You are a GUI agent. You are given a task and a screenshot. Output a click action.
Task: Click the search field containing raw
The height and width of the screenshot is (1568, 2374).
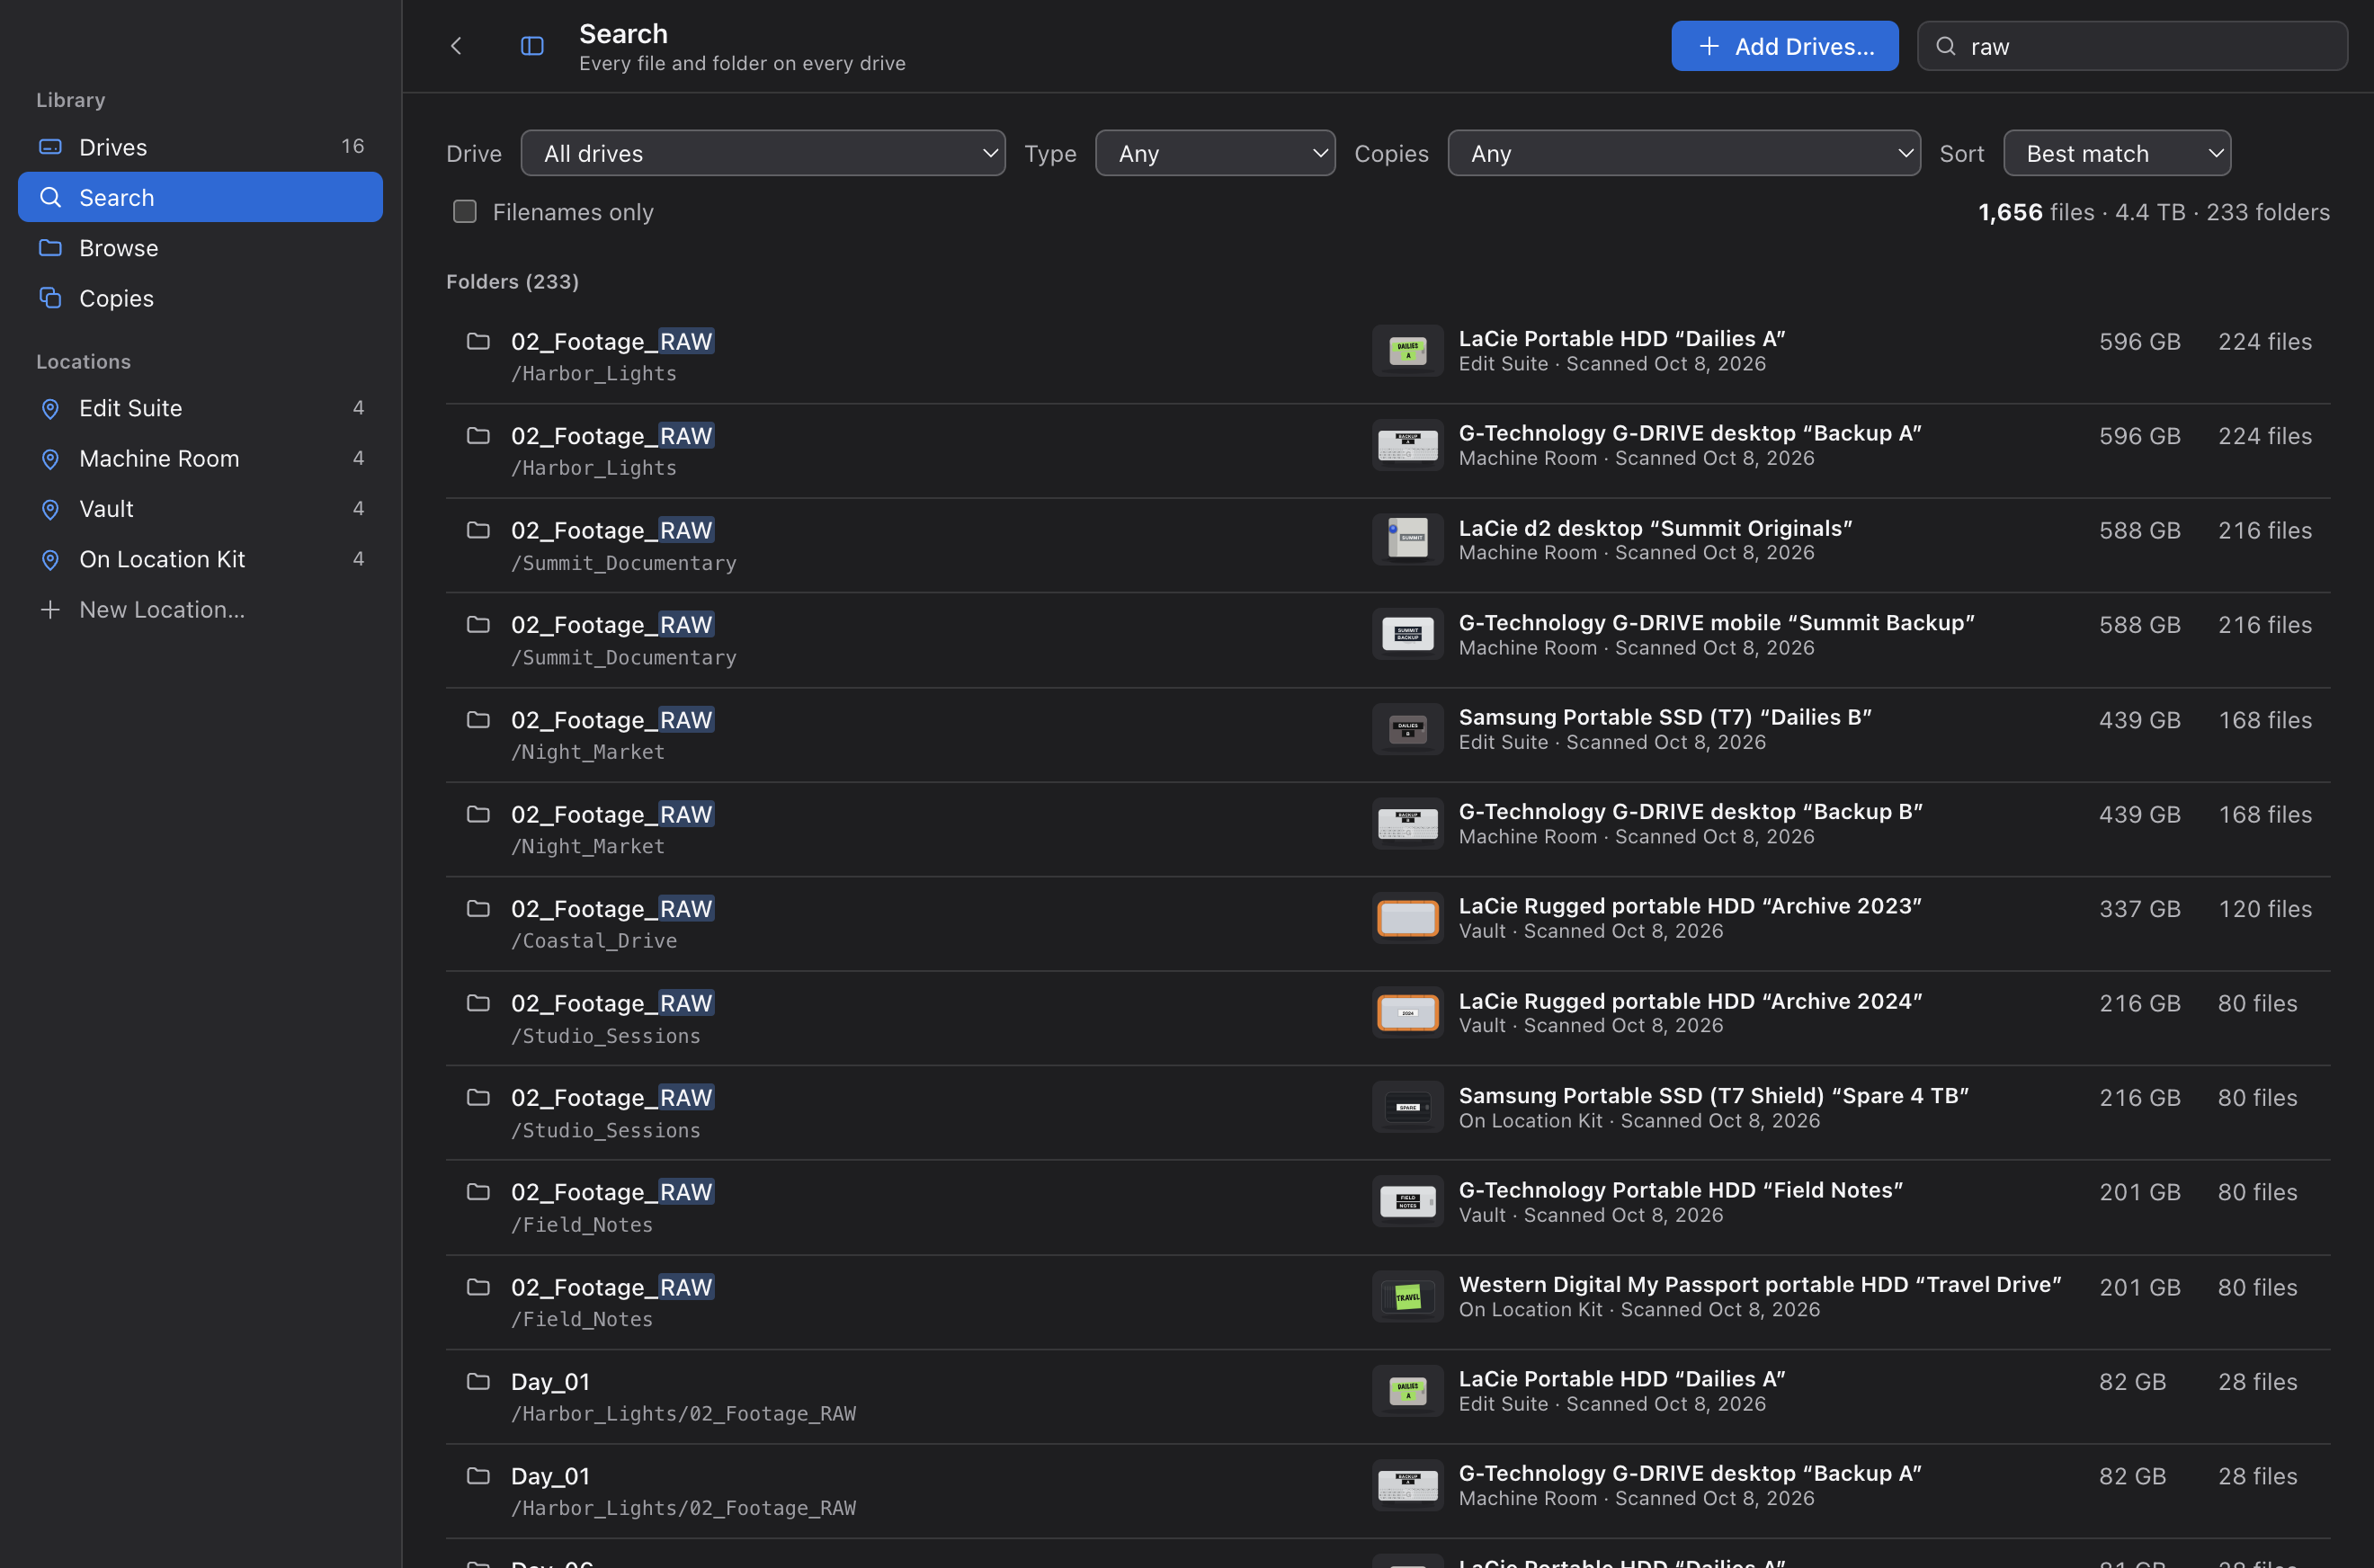tap(2132, 46)
